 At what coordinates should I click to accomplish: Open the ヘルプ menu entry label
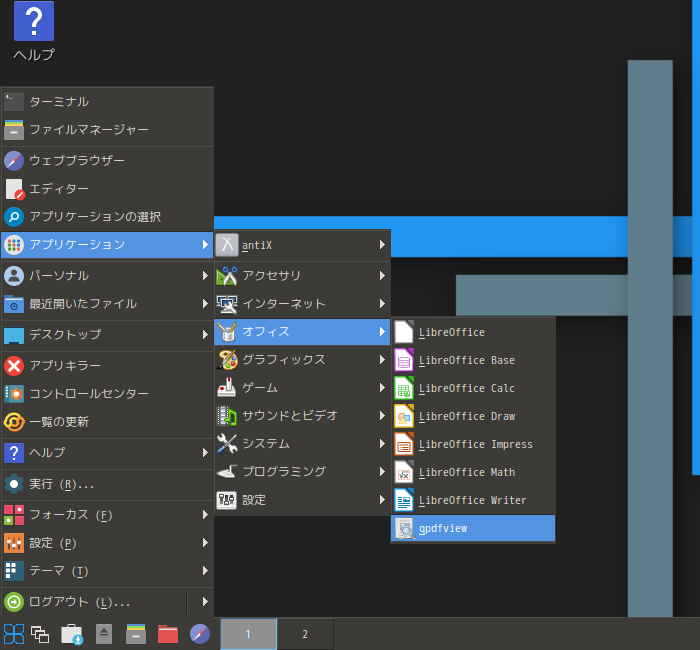tap(47, 453)
